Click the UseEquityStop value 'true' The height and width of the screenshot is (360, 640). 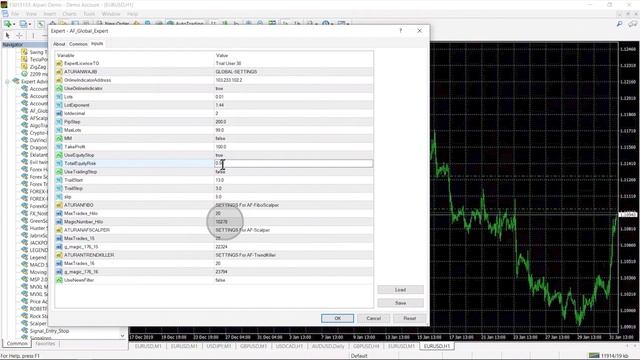220,155
